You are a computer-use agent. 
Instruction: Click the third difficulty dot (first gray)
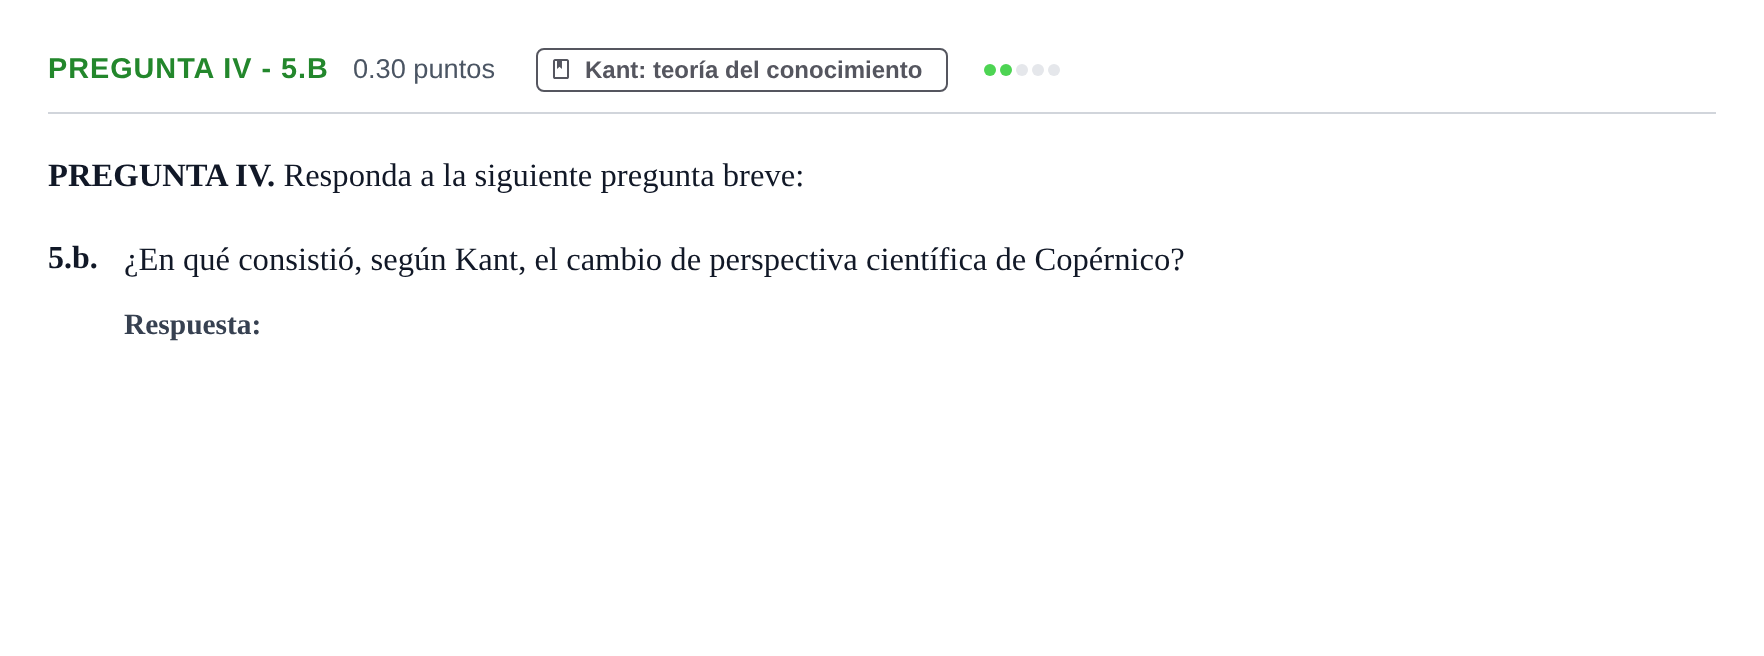[1022, 70]
